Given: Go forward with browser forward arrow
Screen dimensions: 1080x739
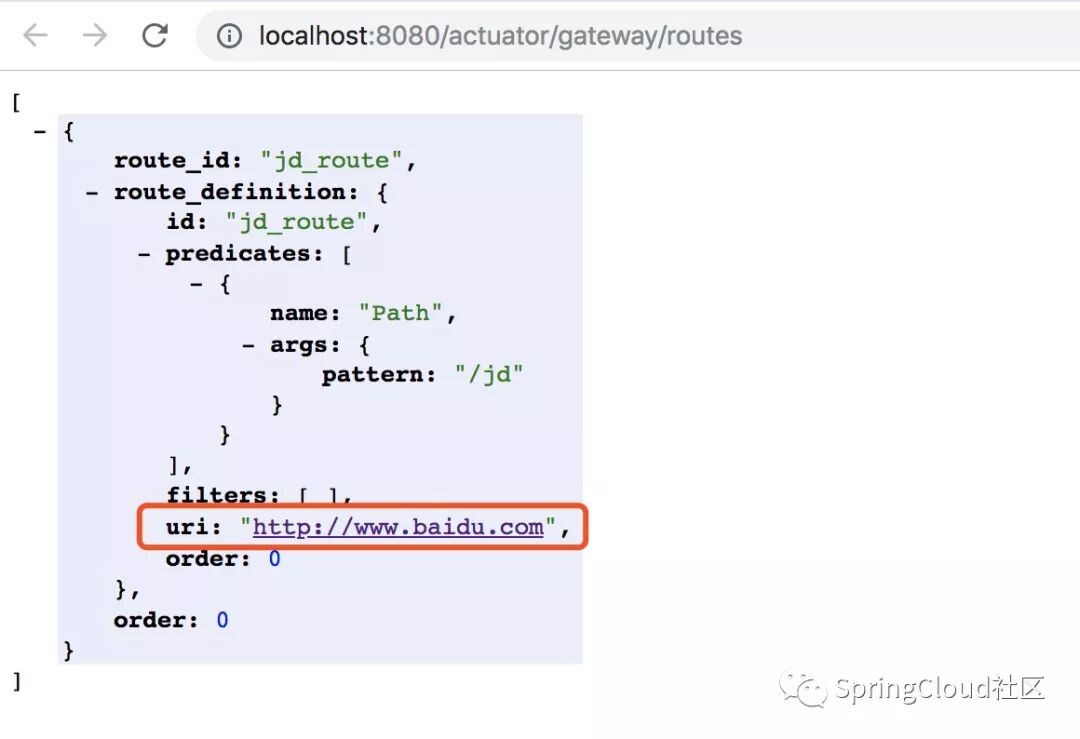Looking at the screenshot, I should tap(95, 35).
